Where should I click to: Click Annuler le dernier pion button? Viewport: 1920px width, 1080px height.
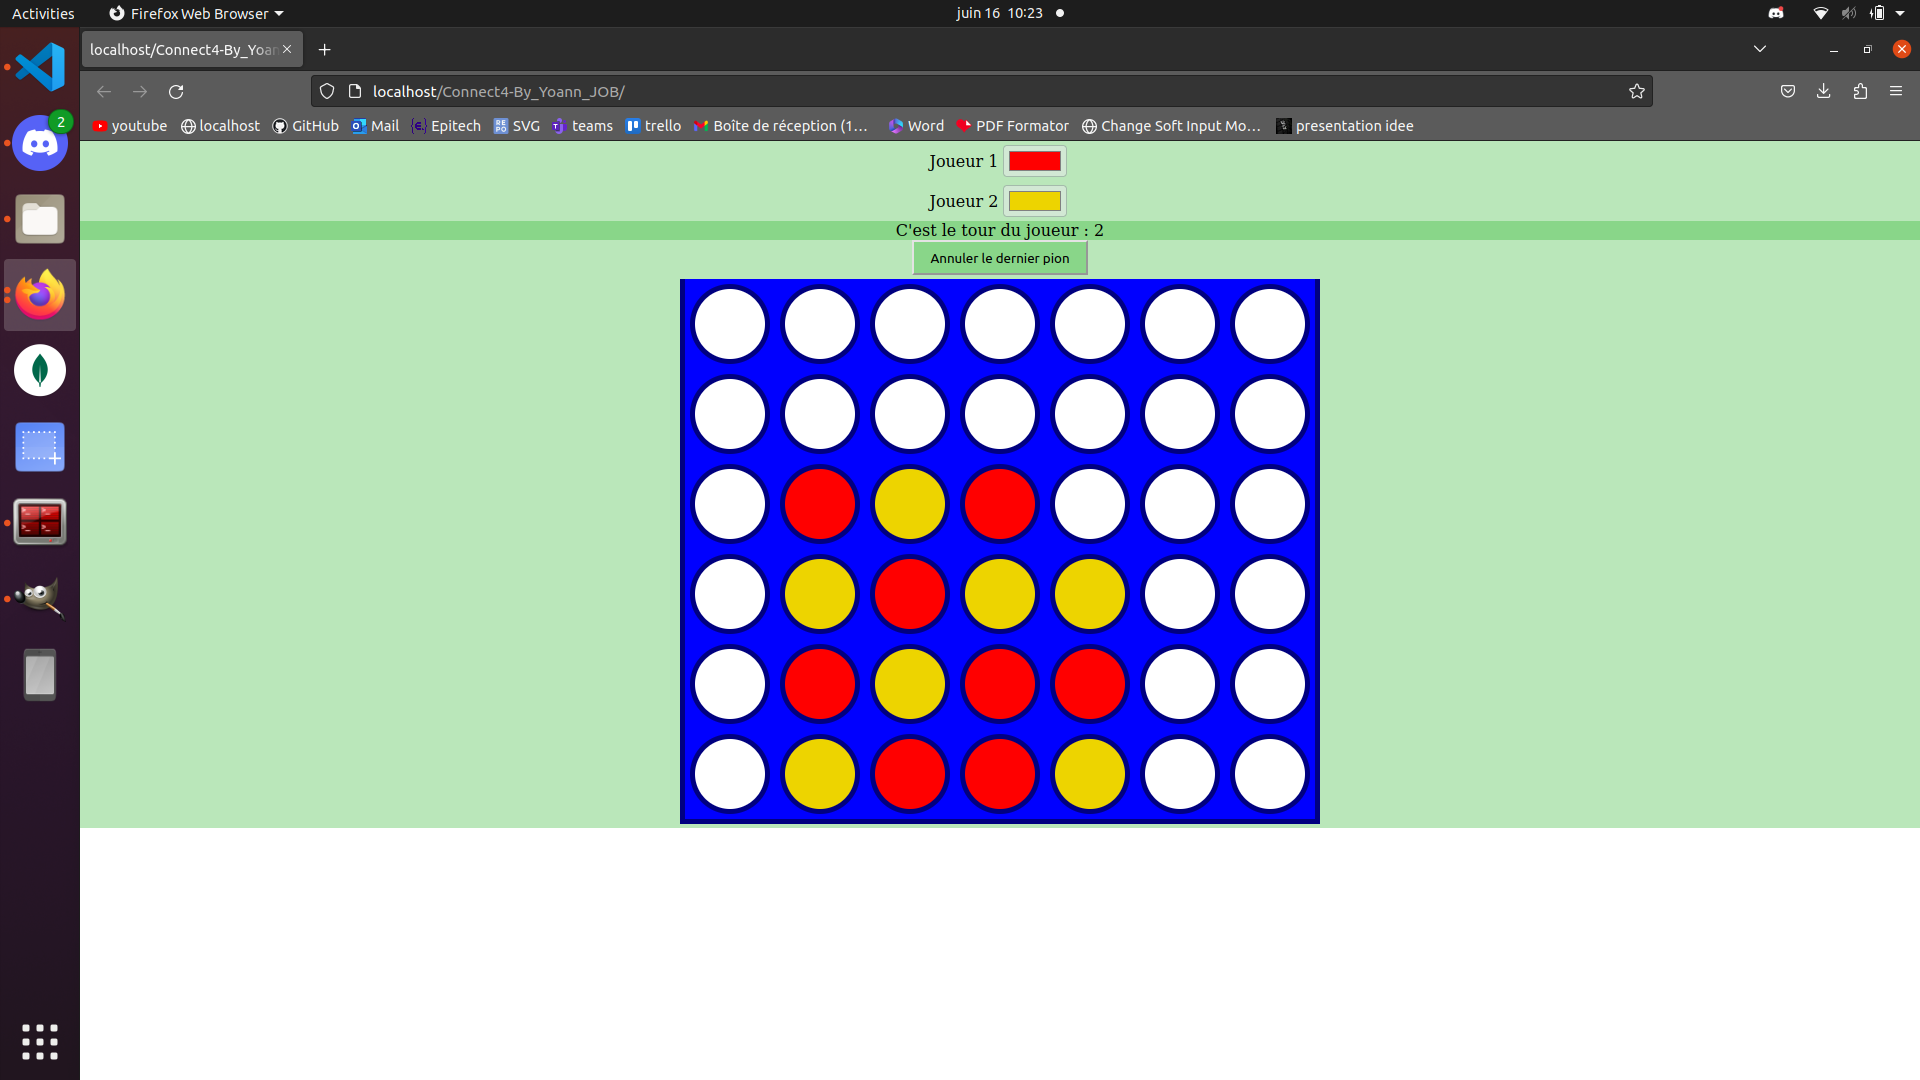pyautogui.click(x=999, y=258)
